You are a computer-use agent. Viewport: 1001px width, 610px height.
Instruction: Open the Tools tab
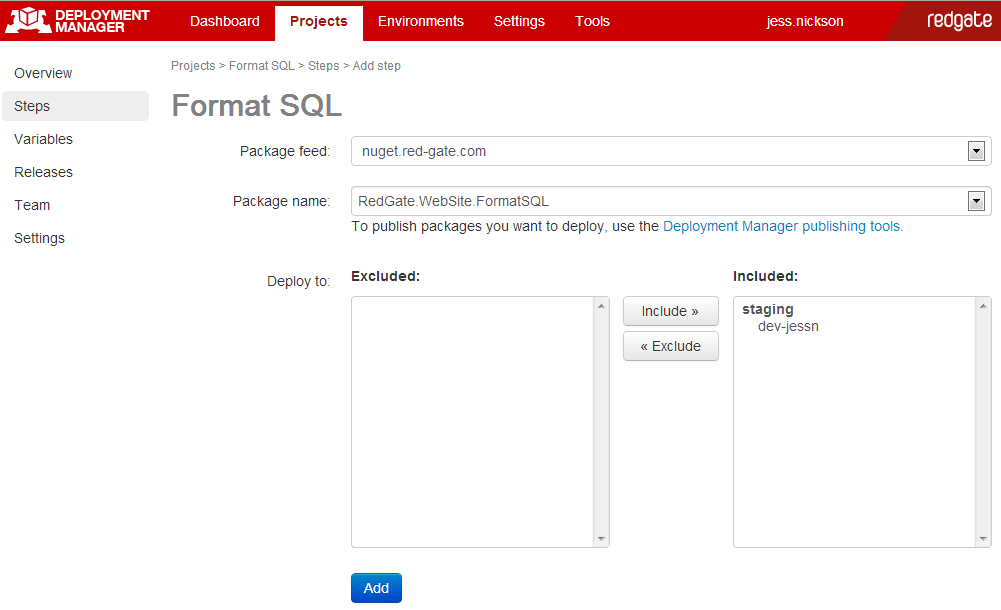(x=592, y=21)
